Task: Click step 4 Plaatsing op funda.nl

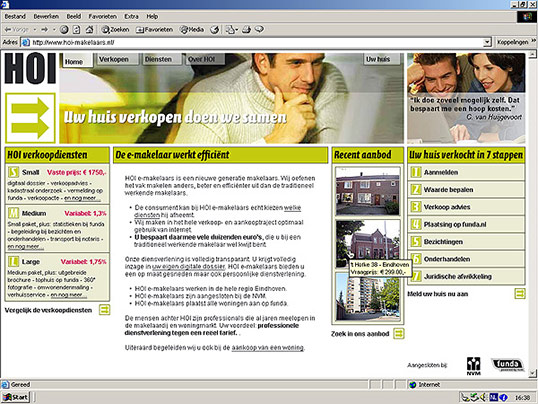Action: click(x=466, y=224)
